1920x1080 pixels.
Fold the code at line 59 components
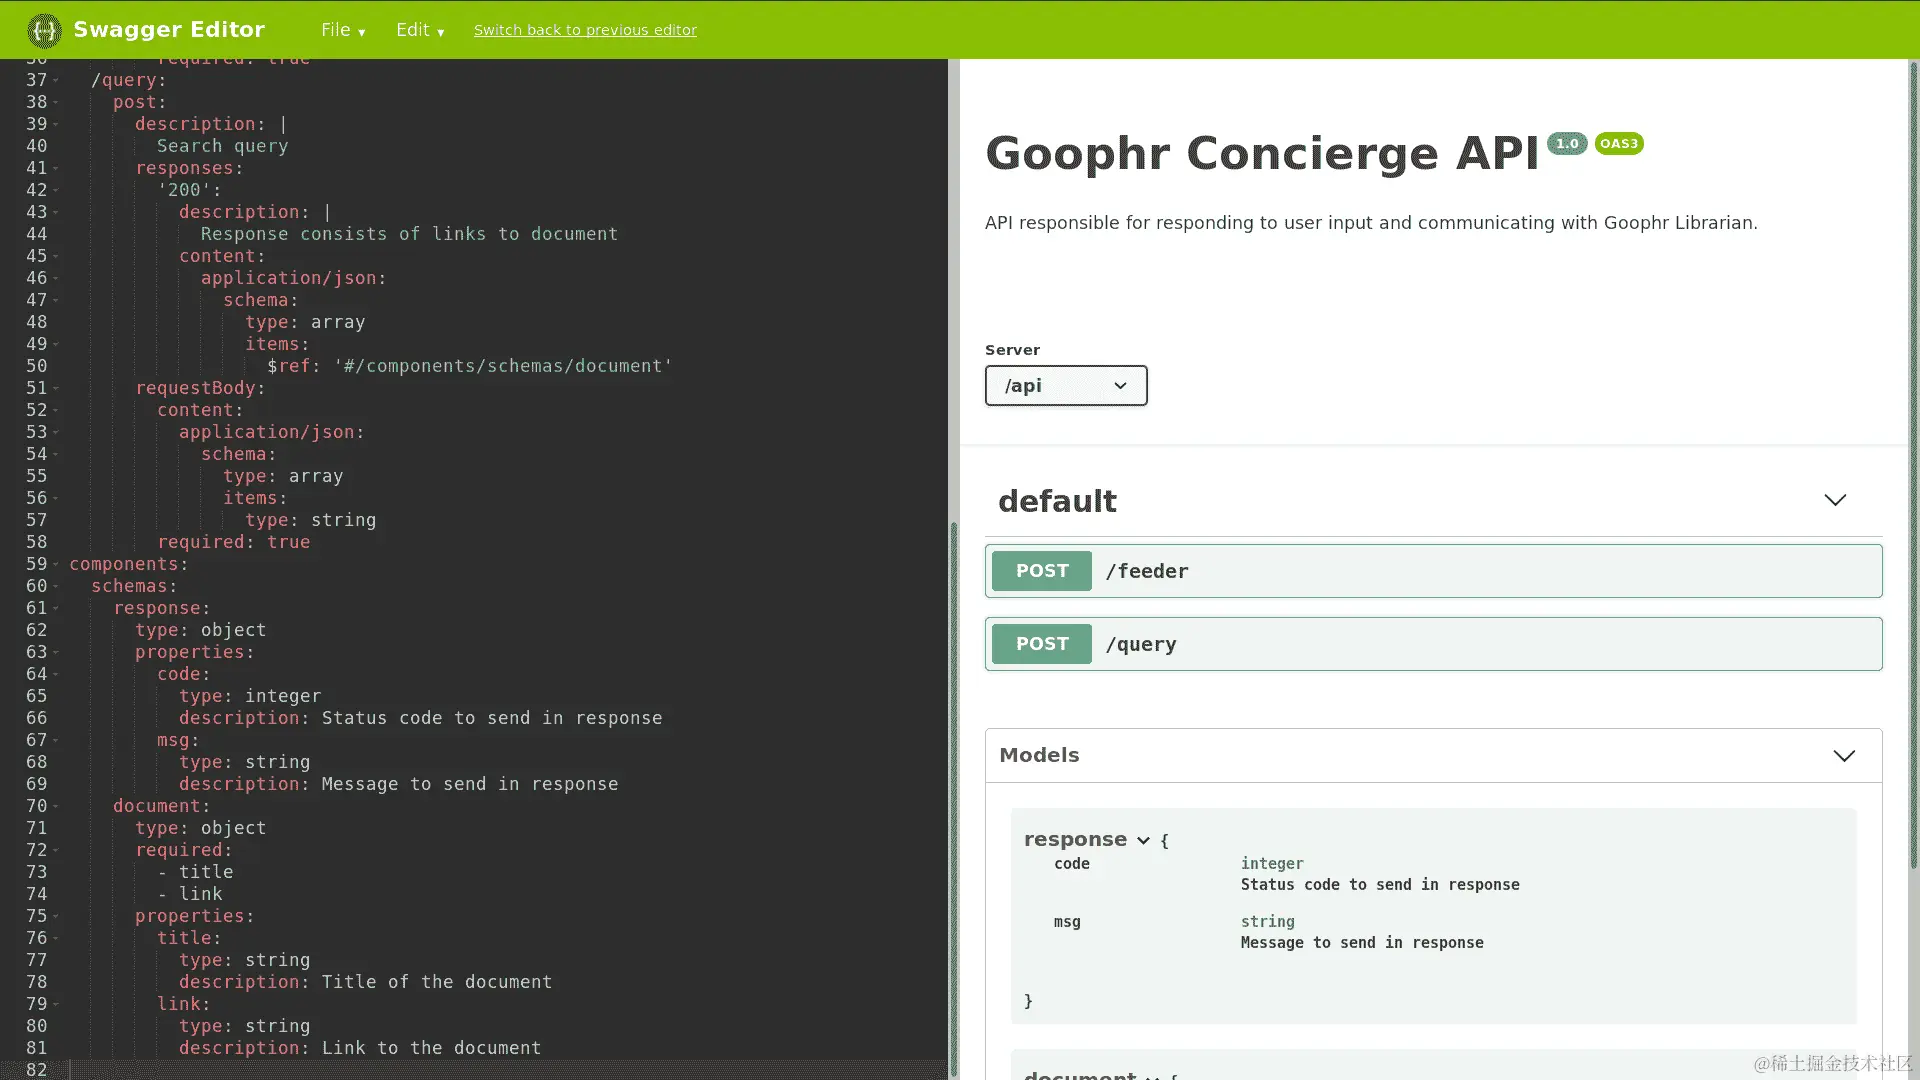coord(56,565)
